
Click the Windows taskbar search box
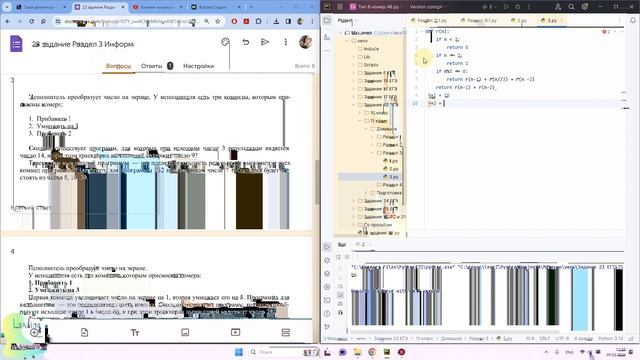[284, 352]
